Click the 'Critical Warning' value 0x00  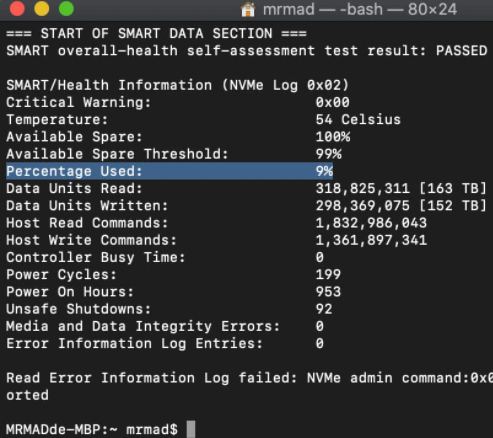(333, 102)
